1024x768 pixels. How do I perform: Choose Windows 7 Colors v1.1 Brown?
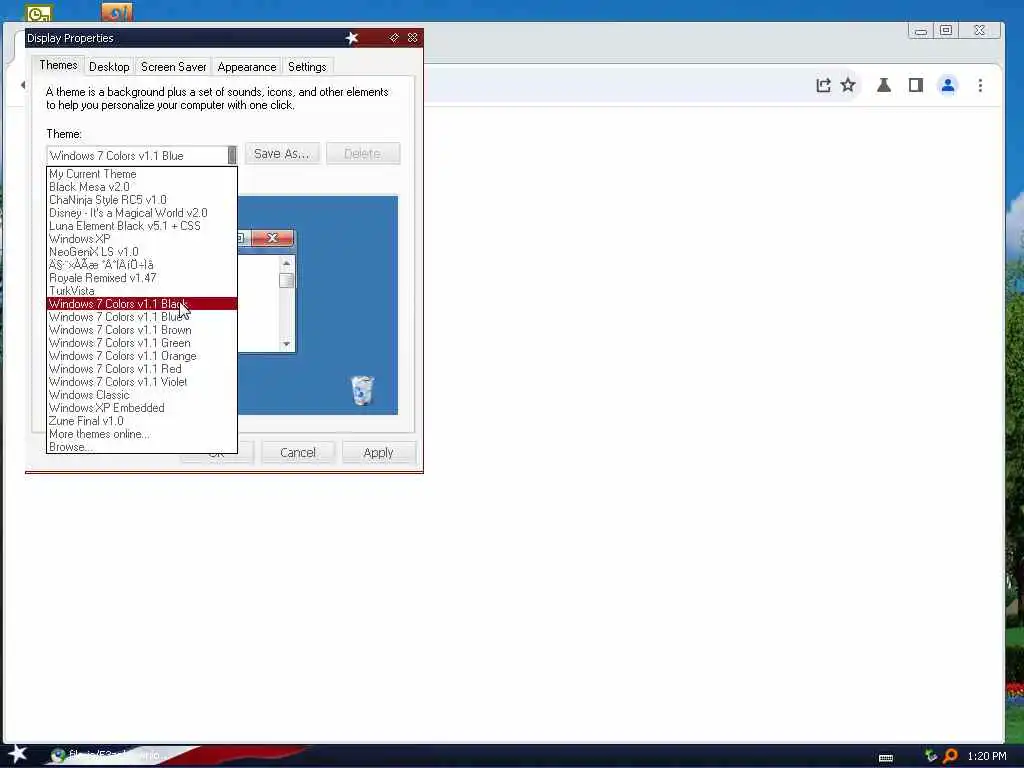tap(142, 330)
